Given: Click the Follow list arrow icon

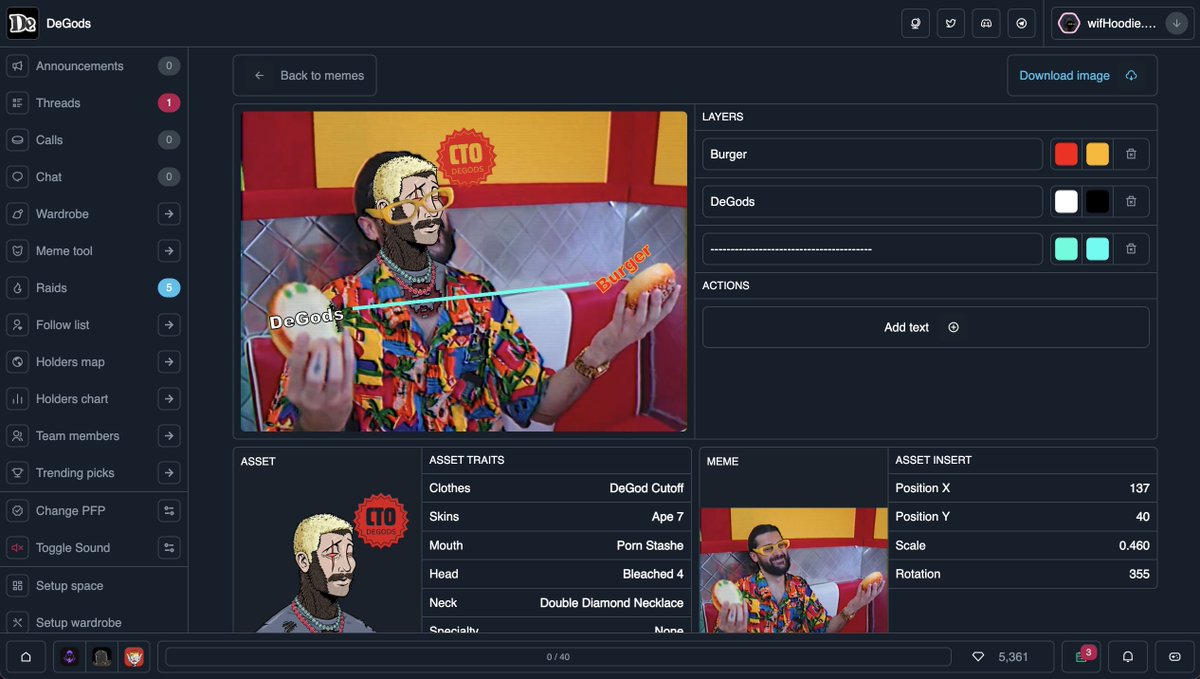Looking at the screenshot, I should [x=169, y=325].
